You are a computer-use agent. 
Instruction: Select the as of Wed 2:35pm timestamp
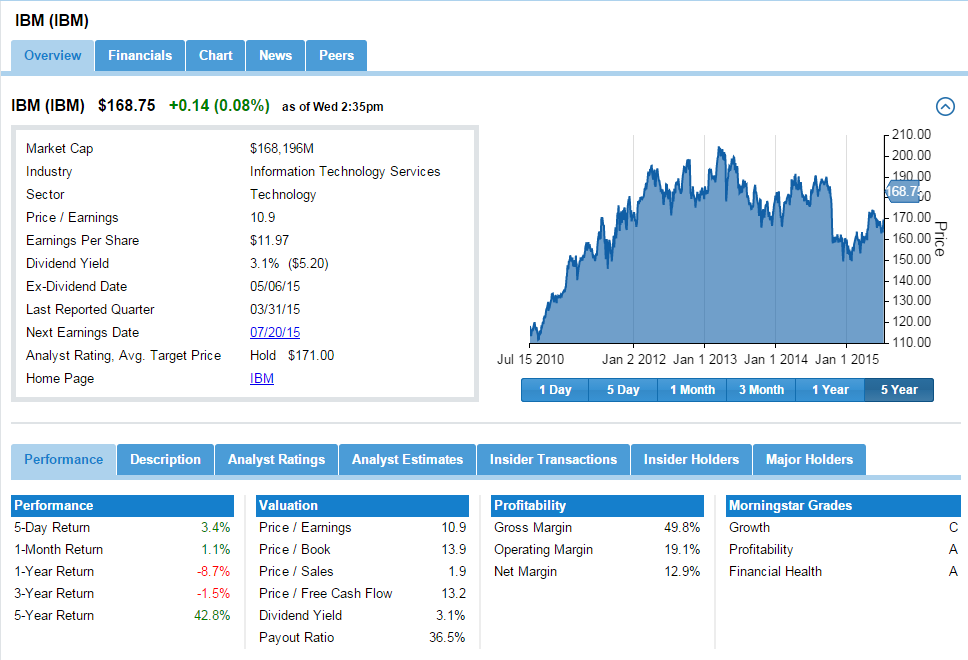pyautogui.click(x=333, y=107)
